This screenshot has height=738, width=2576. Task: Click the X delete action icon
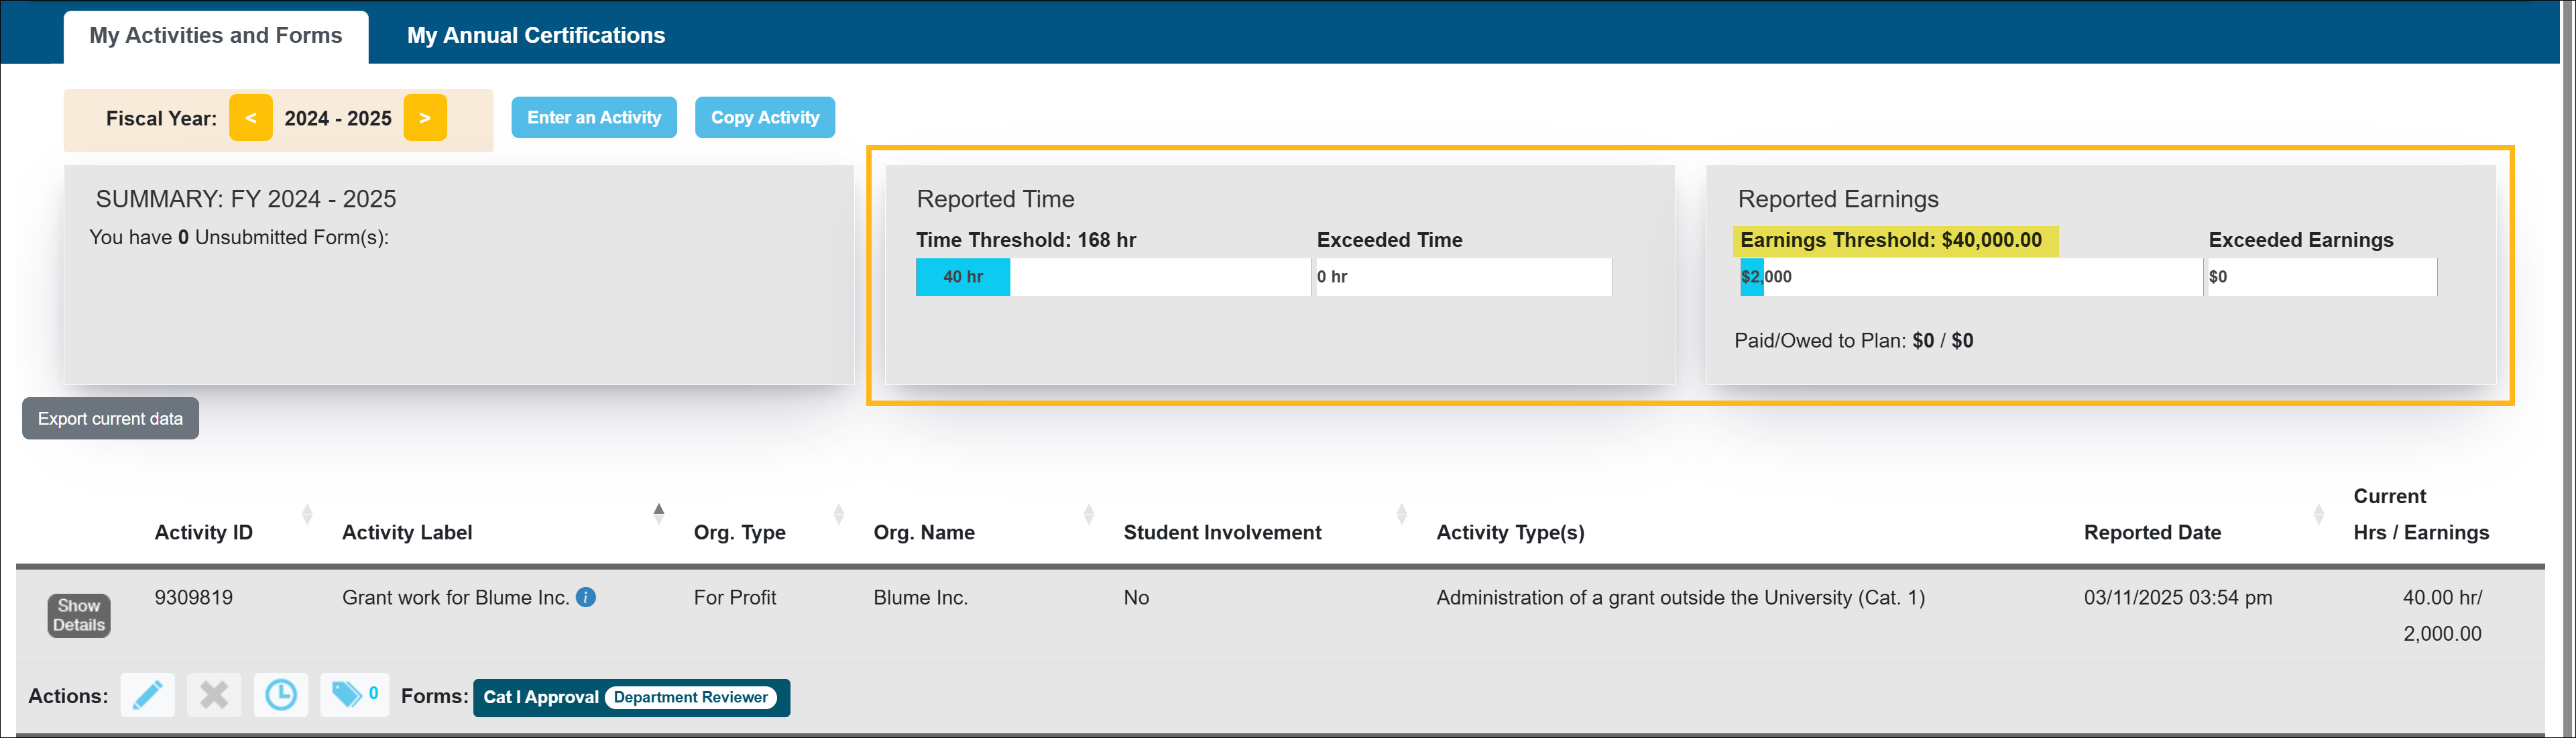click(214, 695)
